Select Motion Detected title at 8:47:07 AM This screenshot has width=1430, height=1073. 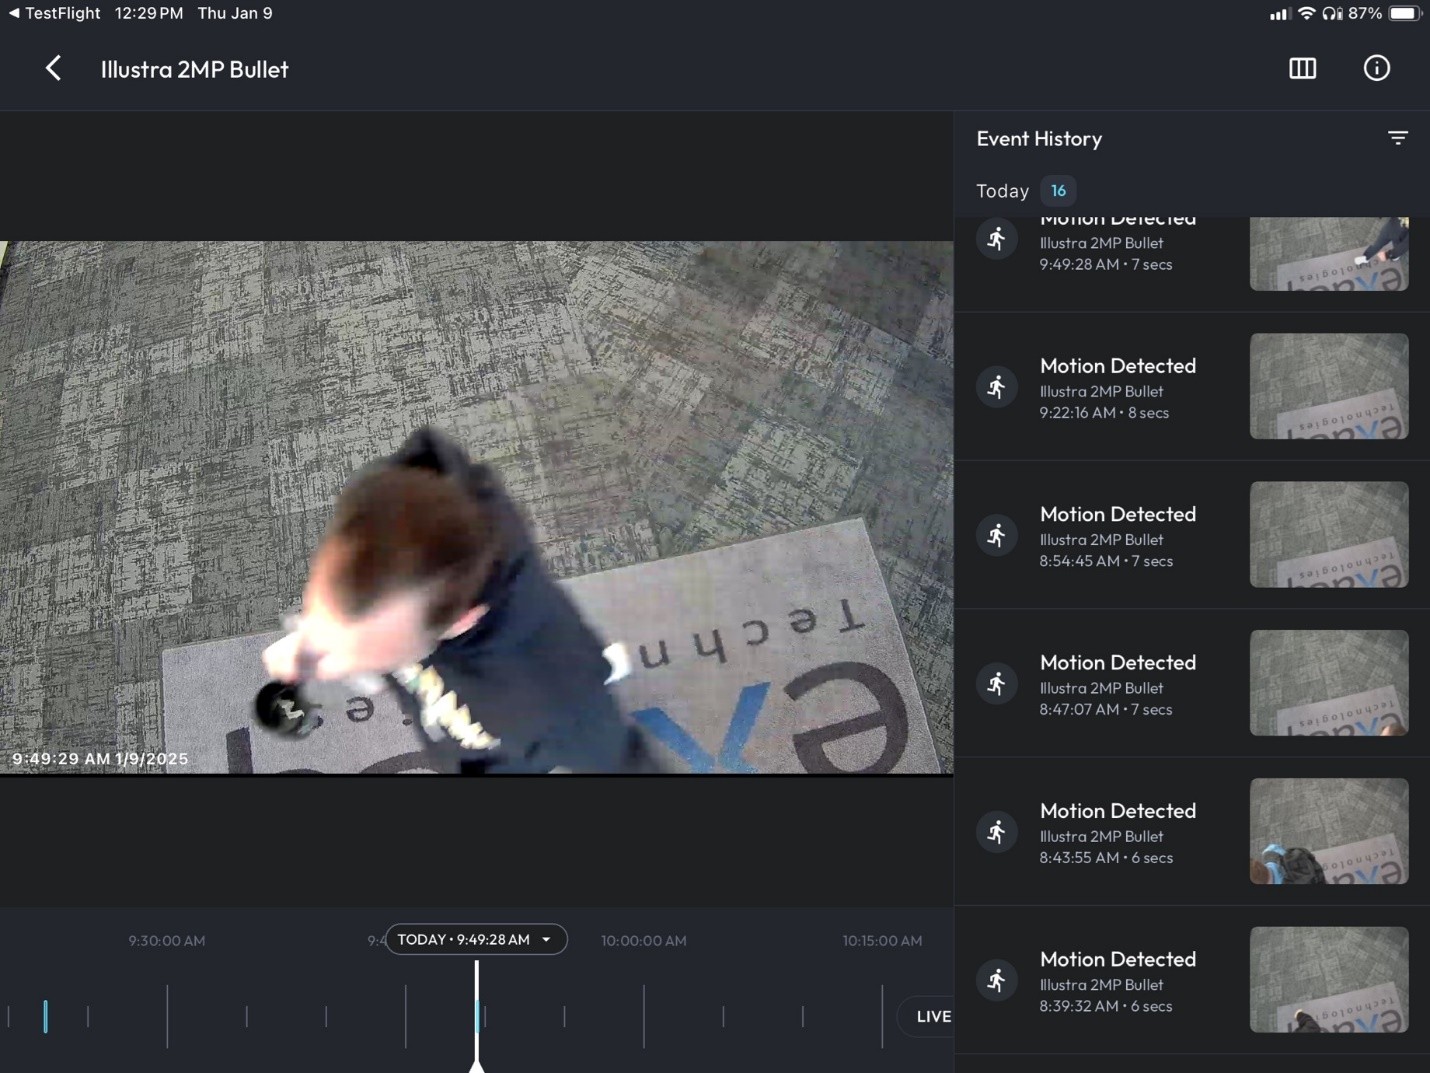point(1118,662)
